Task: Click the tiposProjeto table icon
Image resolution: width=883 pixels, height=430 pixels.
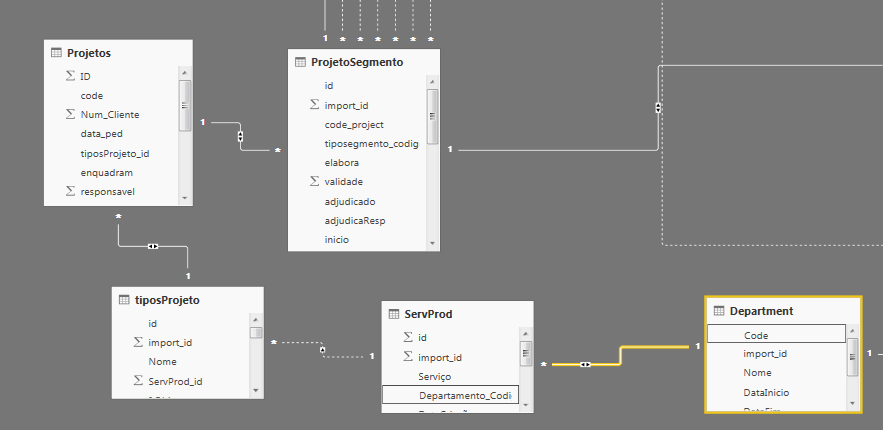Action: 124,300
